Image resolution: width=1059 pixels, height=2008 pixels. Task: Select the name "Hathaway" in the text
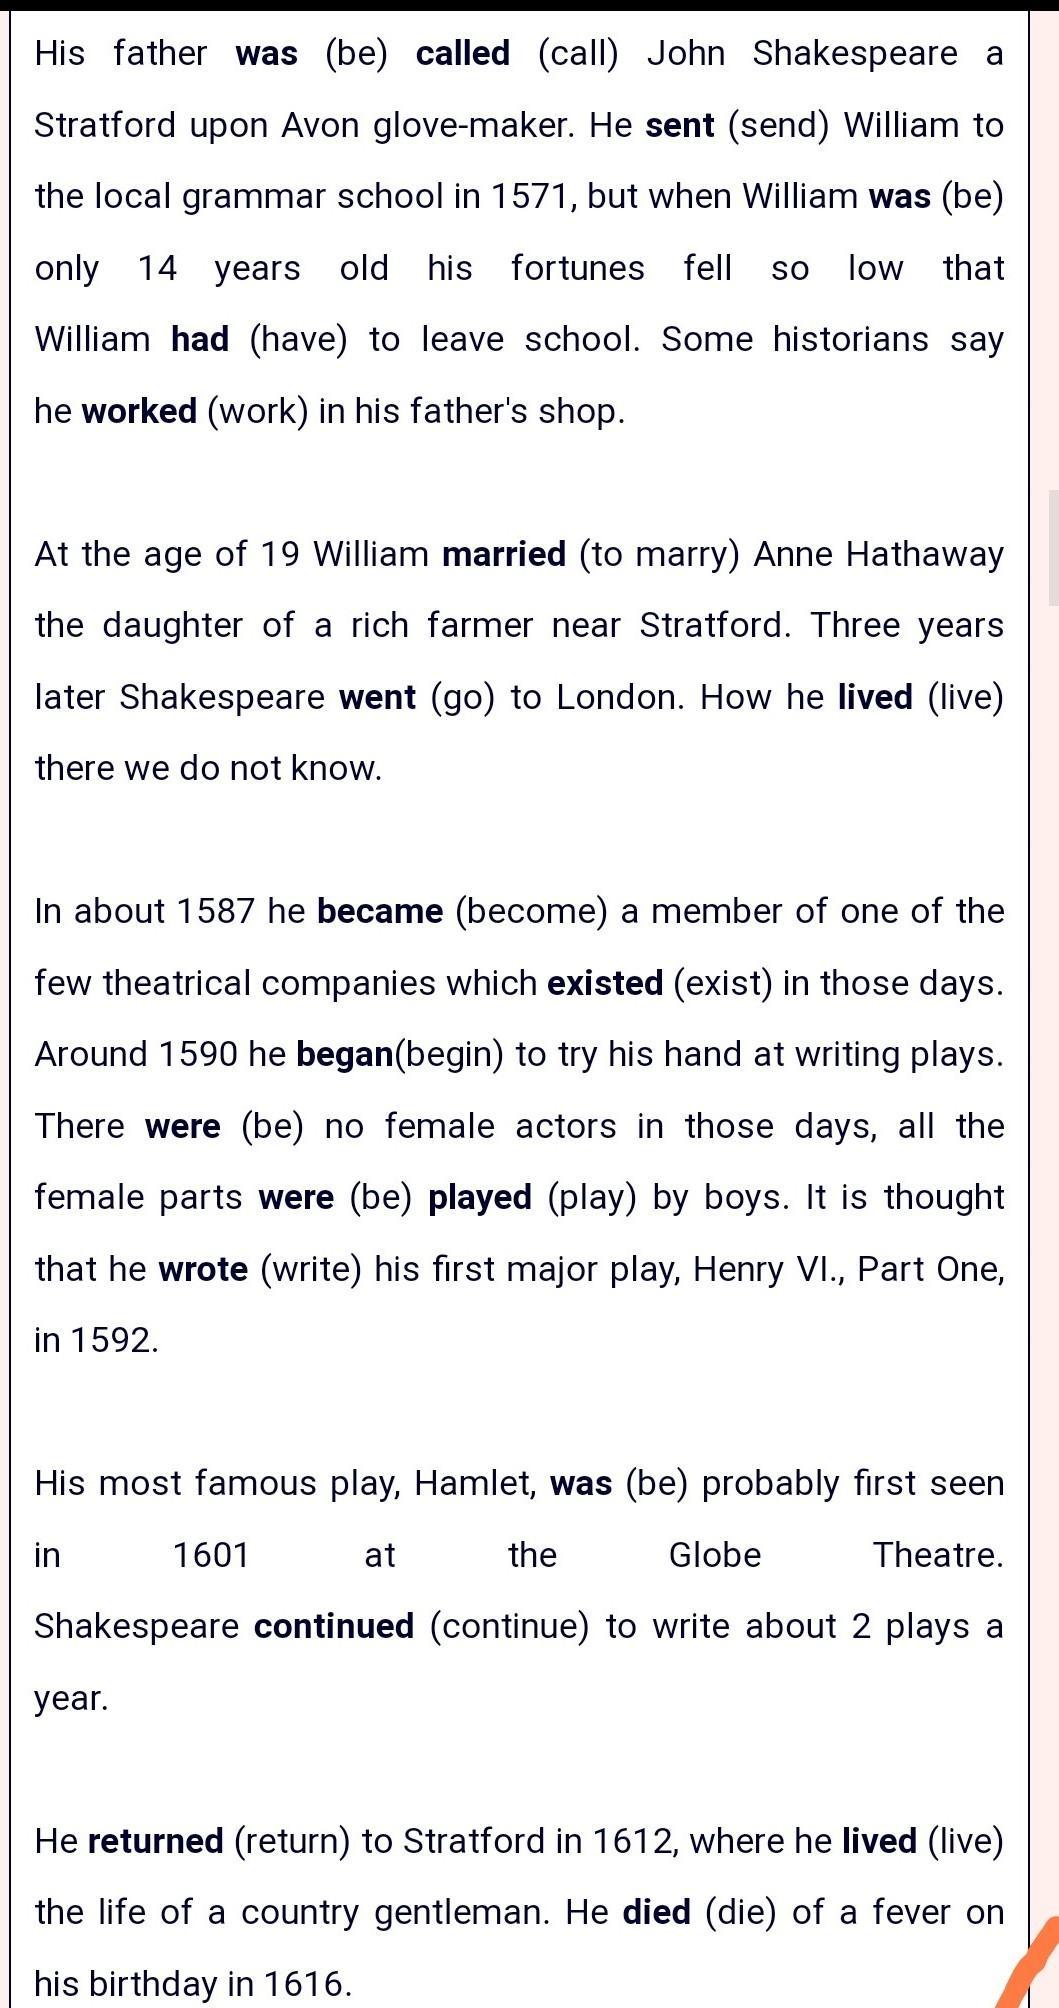924,554
